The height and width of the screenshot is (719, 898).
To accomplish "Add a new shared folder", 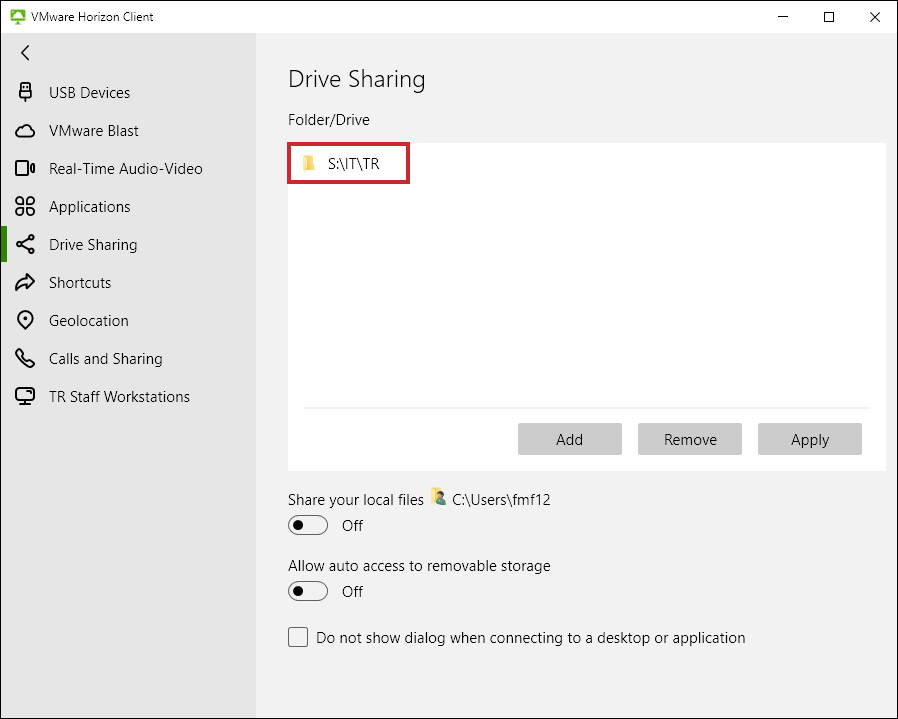I will point(570,439).
